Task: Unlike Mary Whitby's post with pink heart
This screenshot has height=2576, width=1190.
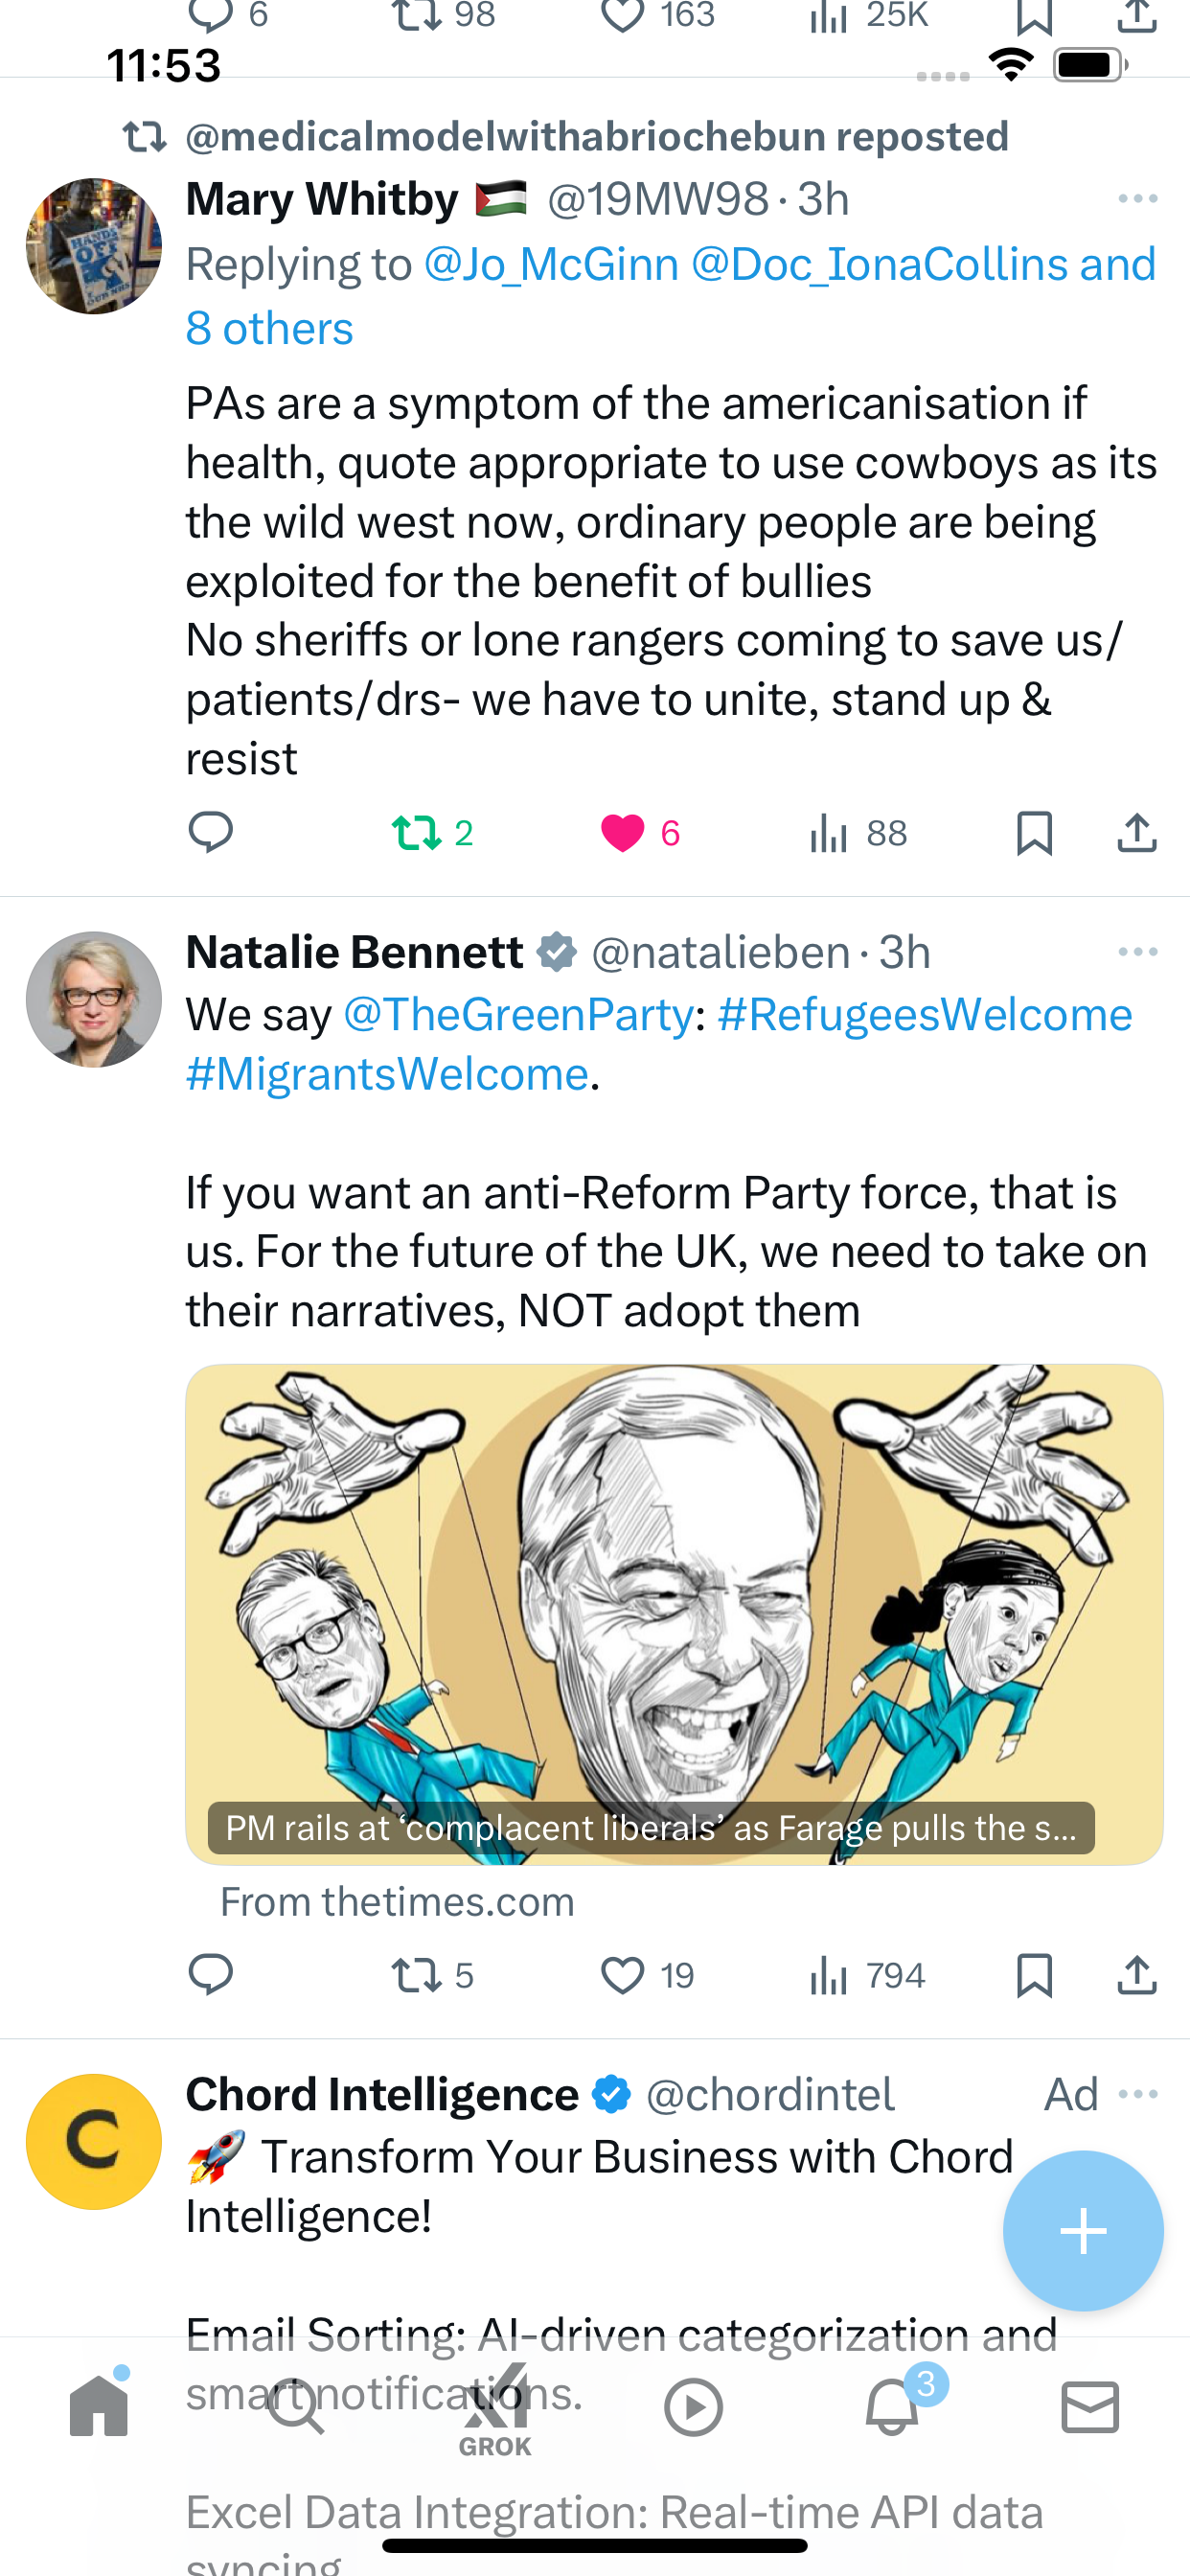Action: (x=640, y=832)
